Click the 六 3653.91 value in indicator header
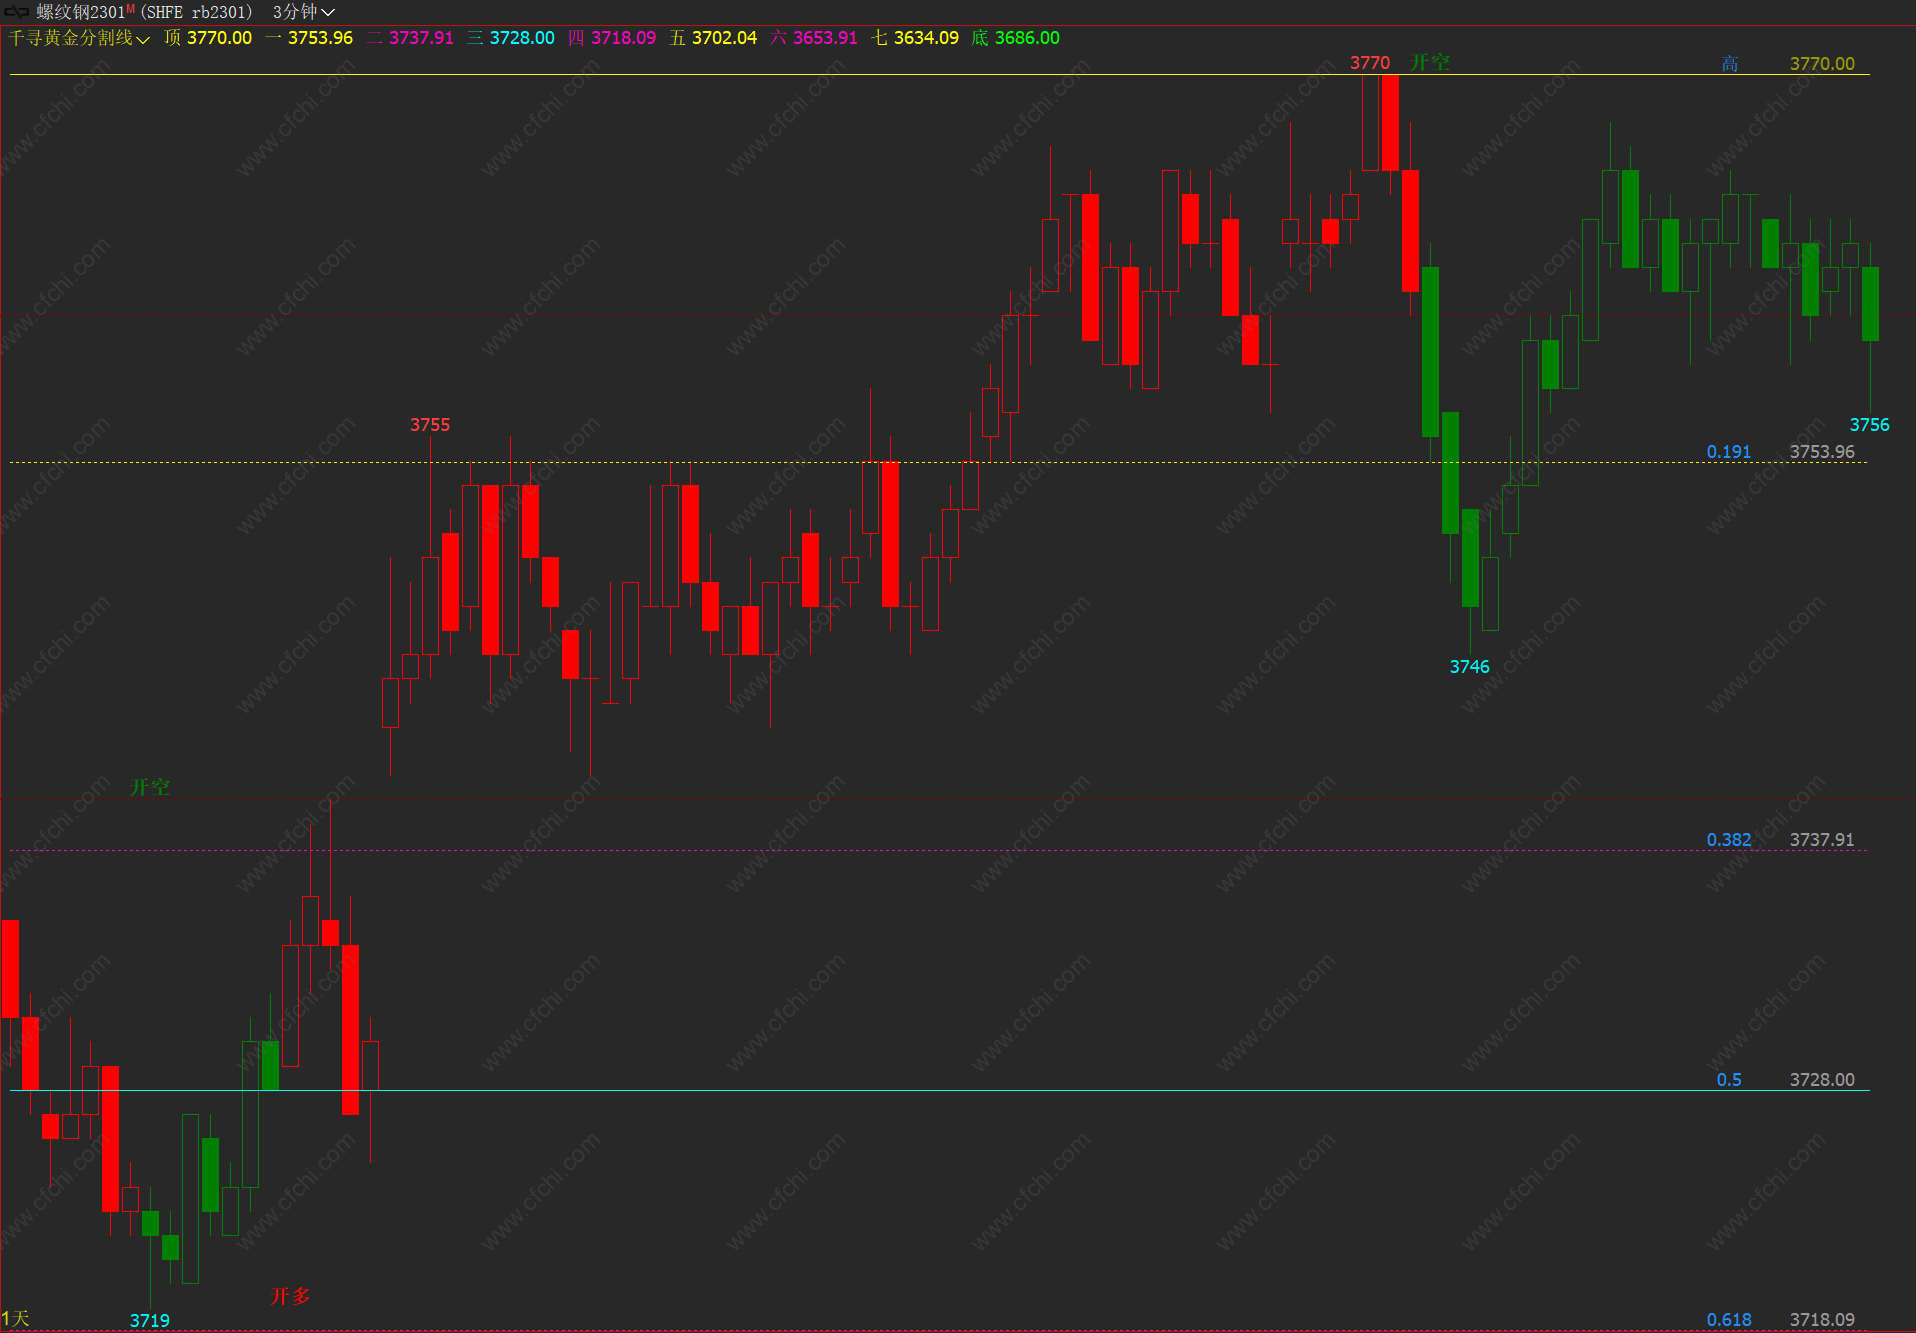 click(814, 38)
